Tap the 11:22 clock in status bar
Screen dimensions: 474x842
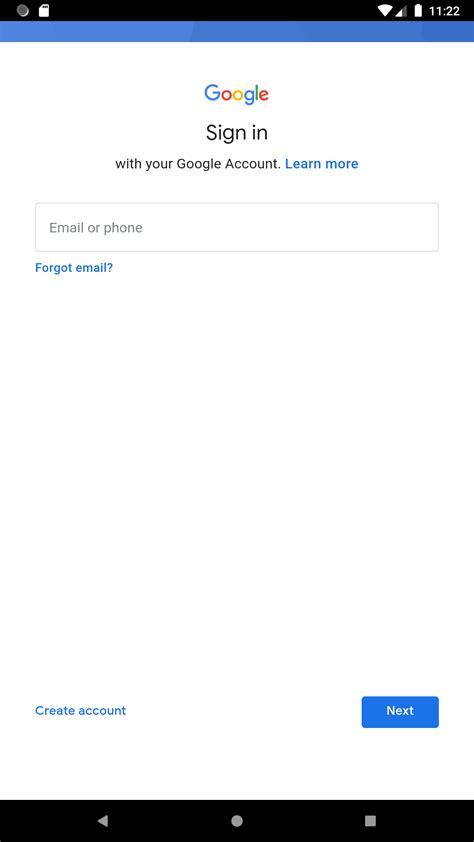(x=444, y=11)
